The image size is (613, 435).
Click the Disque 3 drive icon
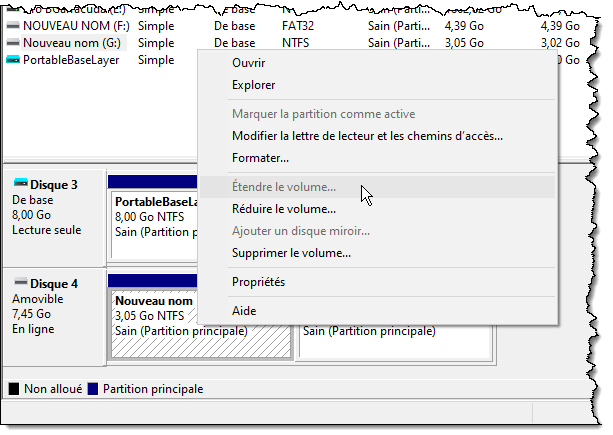tap(20, 185)
